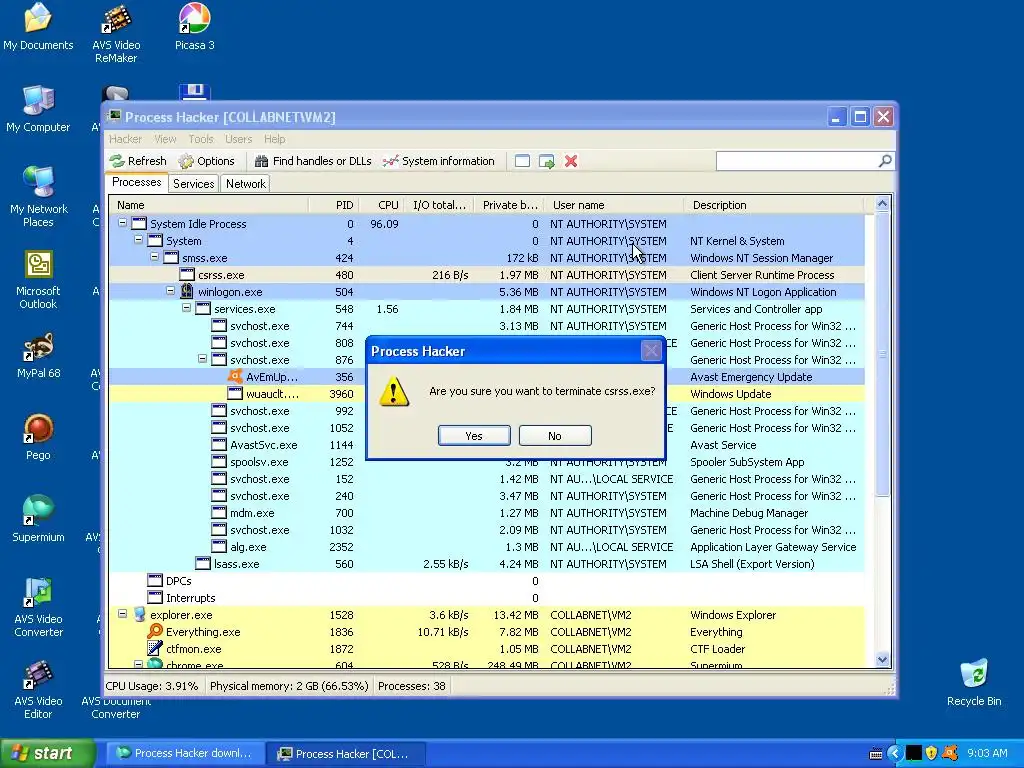Click the Avast tray icon
The image size is (1024, 768).
(x=950, y=753)
